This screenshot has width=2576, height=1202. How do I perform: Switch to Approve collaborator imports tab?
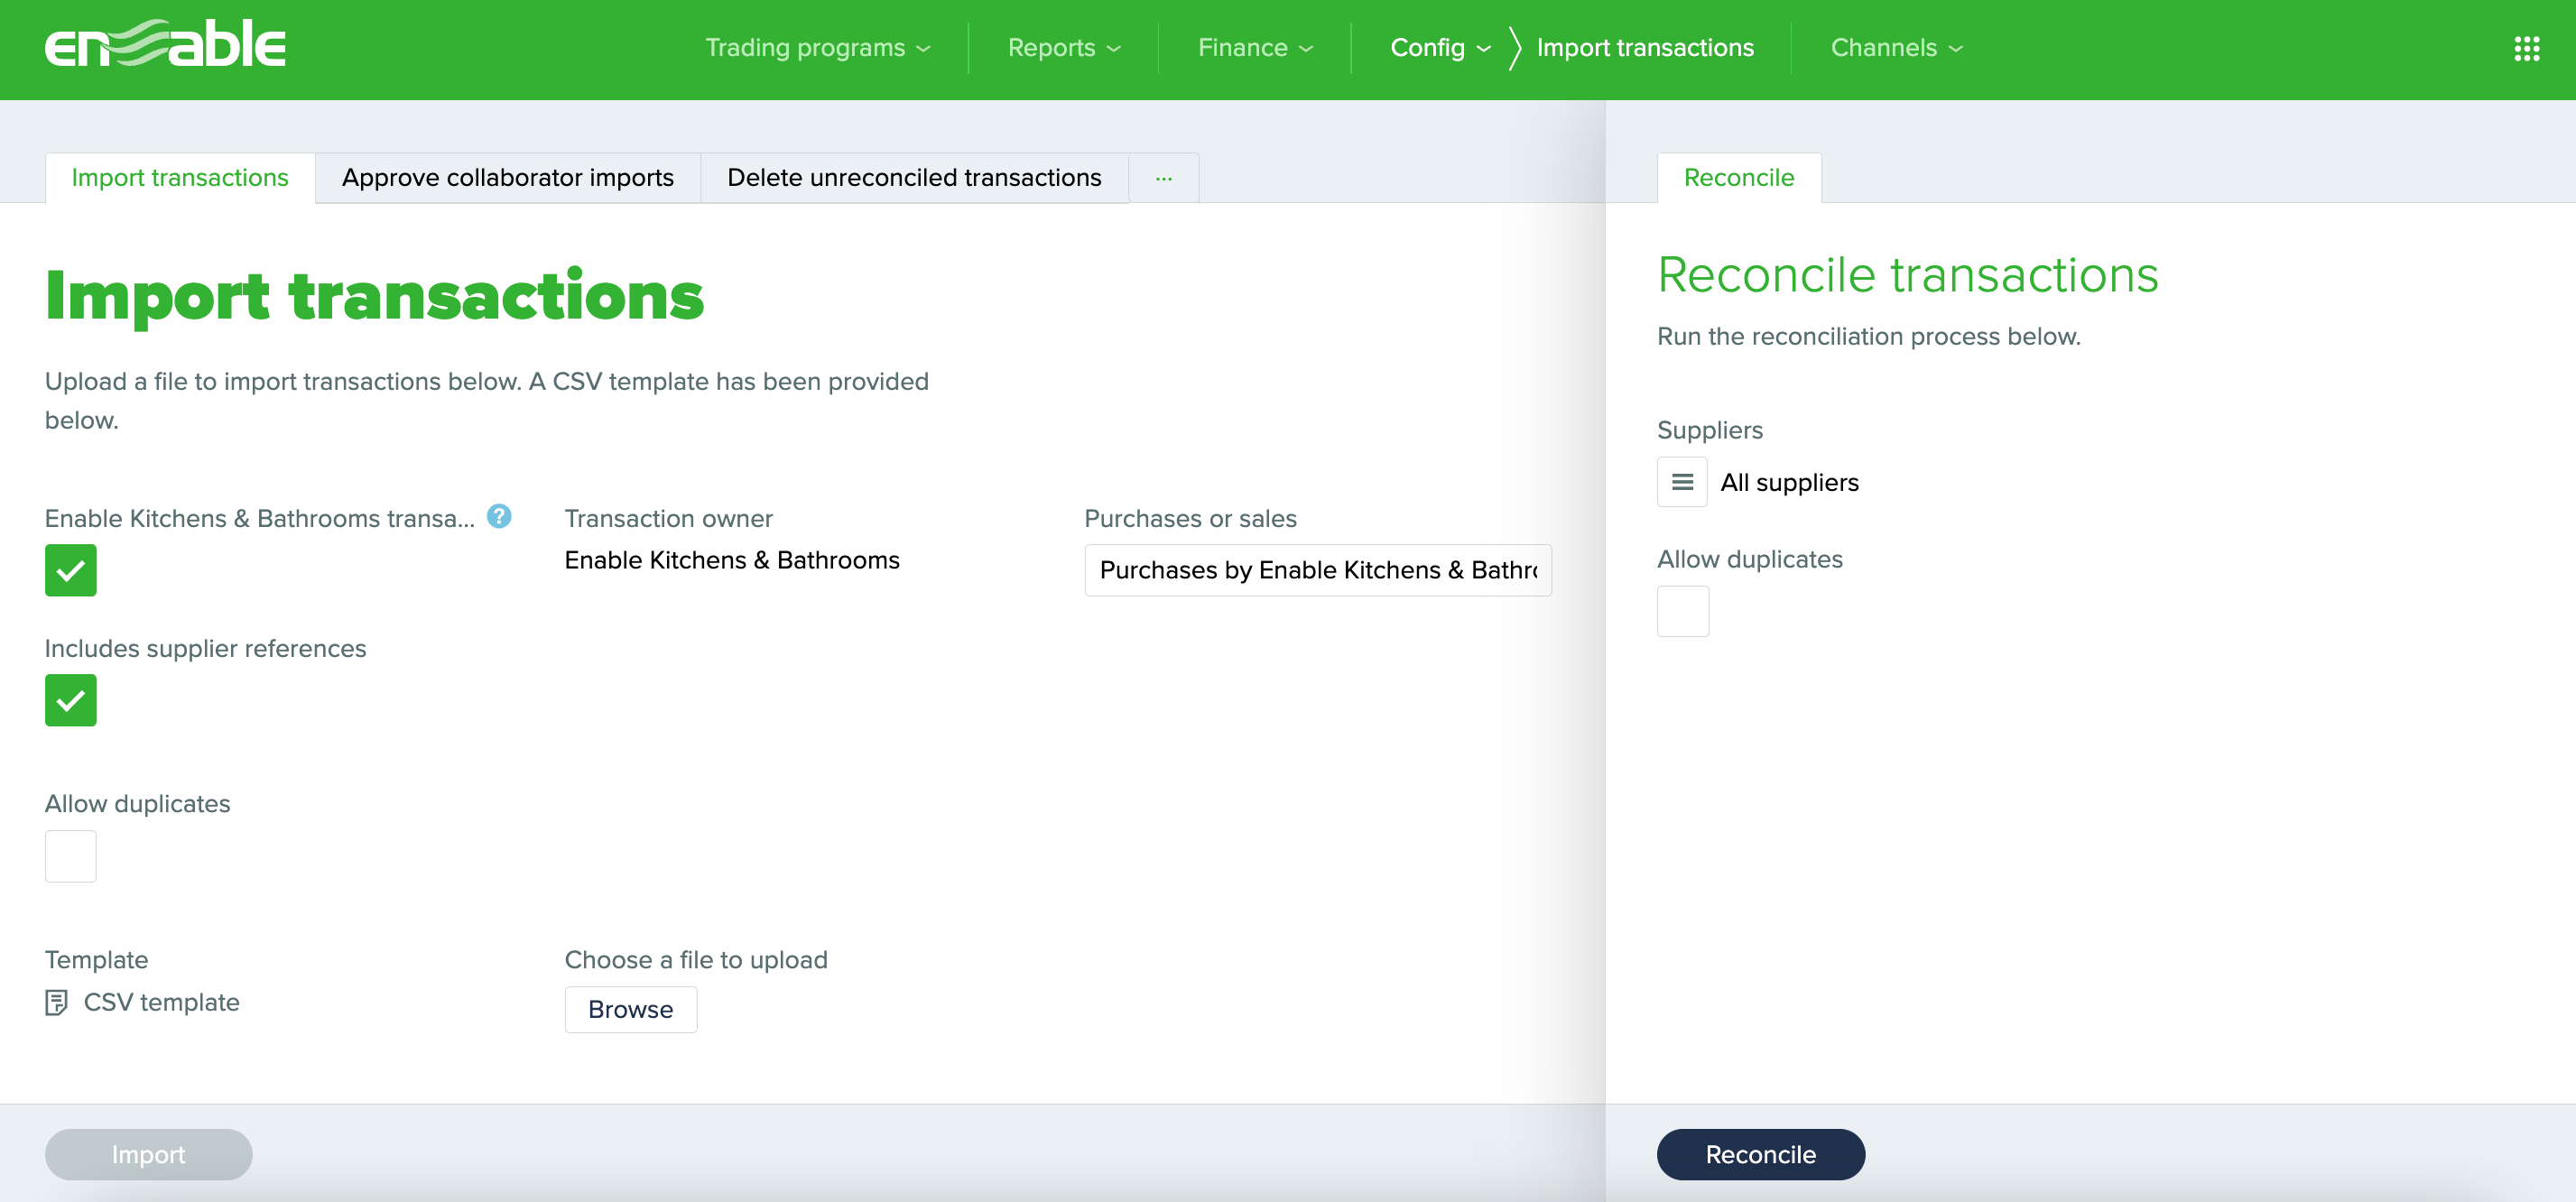coord(508,178)
